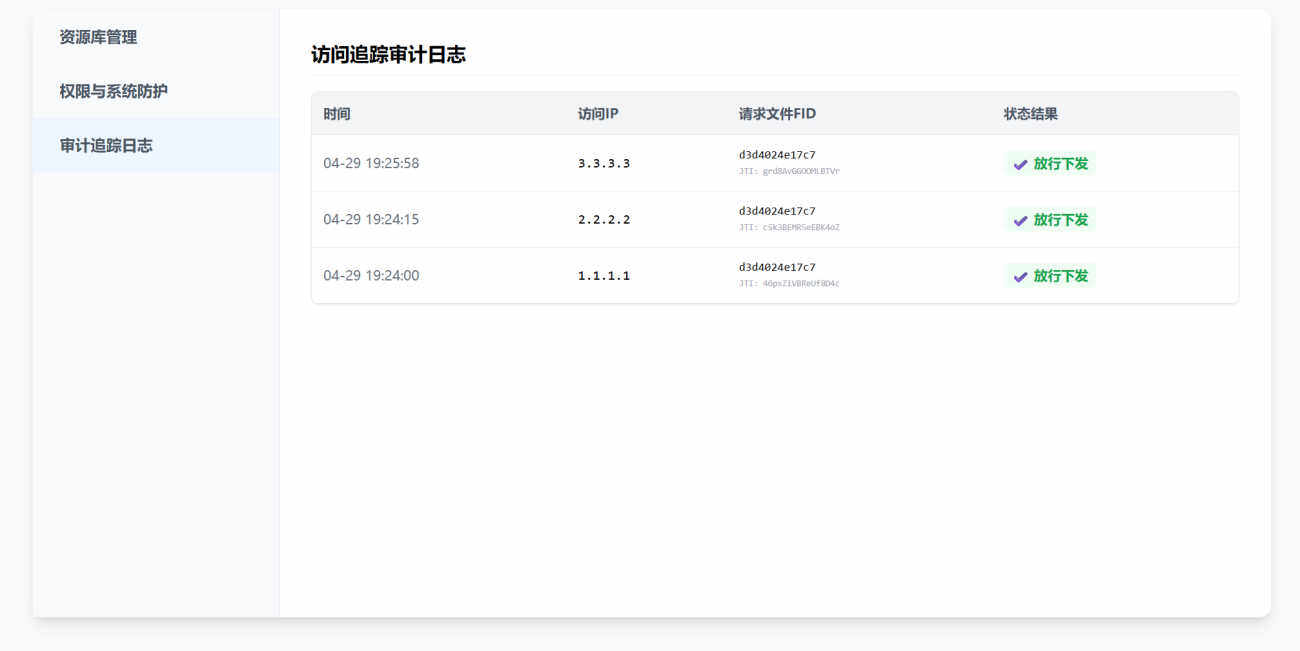This screenshot has height=651, width=1300.
Task: Click the 时间 column header
Action: click(x=337, y=114)
